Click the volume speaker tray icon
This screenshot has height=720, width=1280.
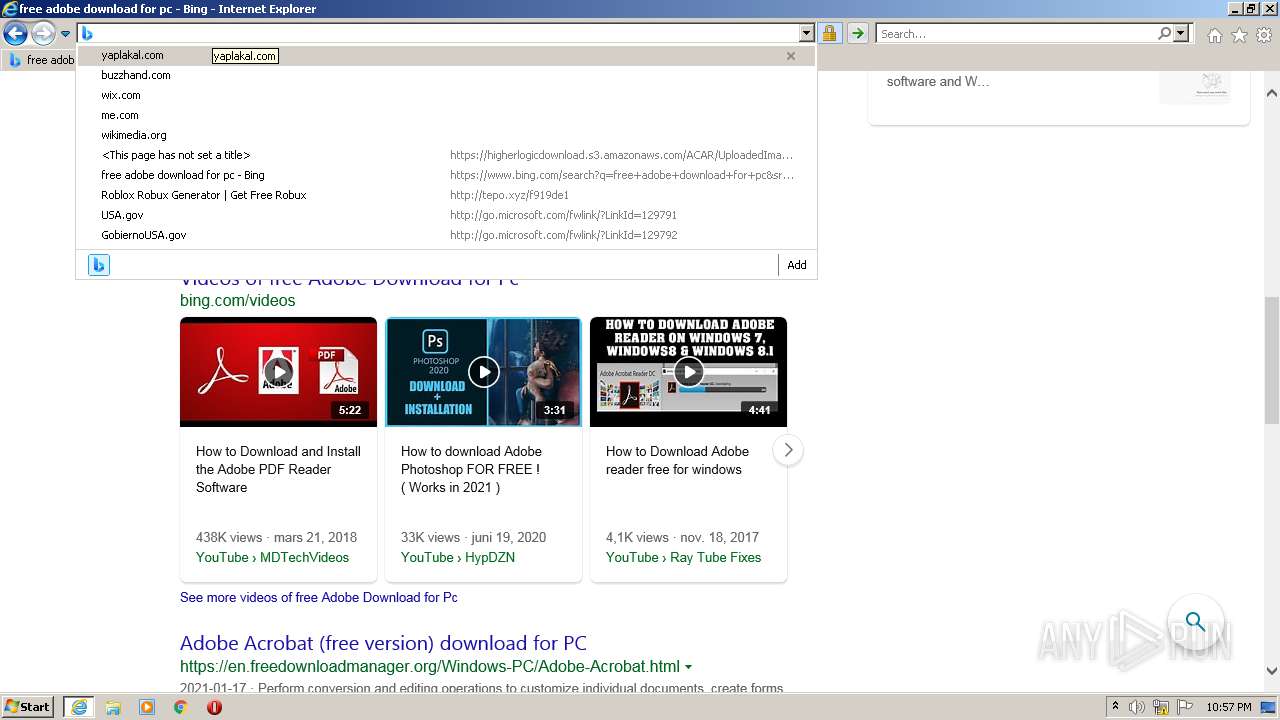coord(1137,707)
